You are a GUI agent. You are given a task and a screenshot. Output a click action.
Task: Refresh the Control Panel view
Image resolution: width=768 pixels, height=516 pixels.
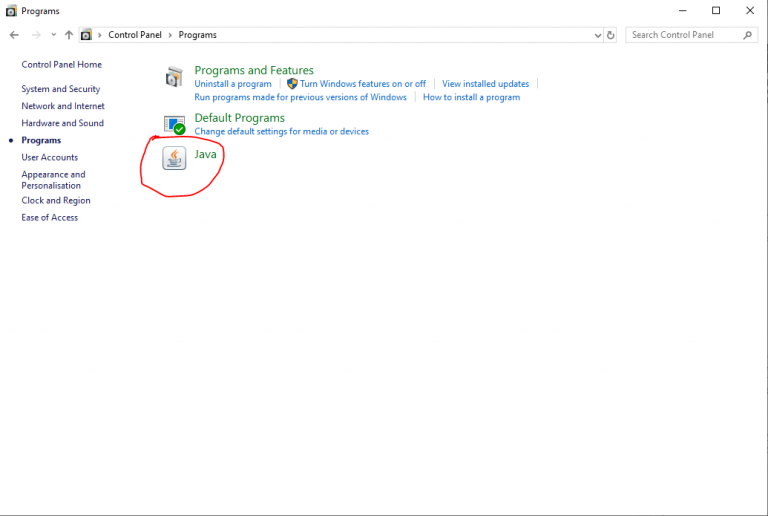tap(611, 35)
